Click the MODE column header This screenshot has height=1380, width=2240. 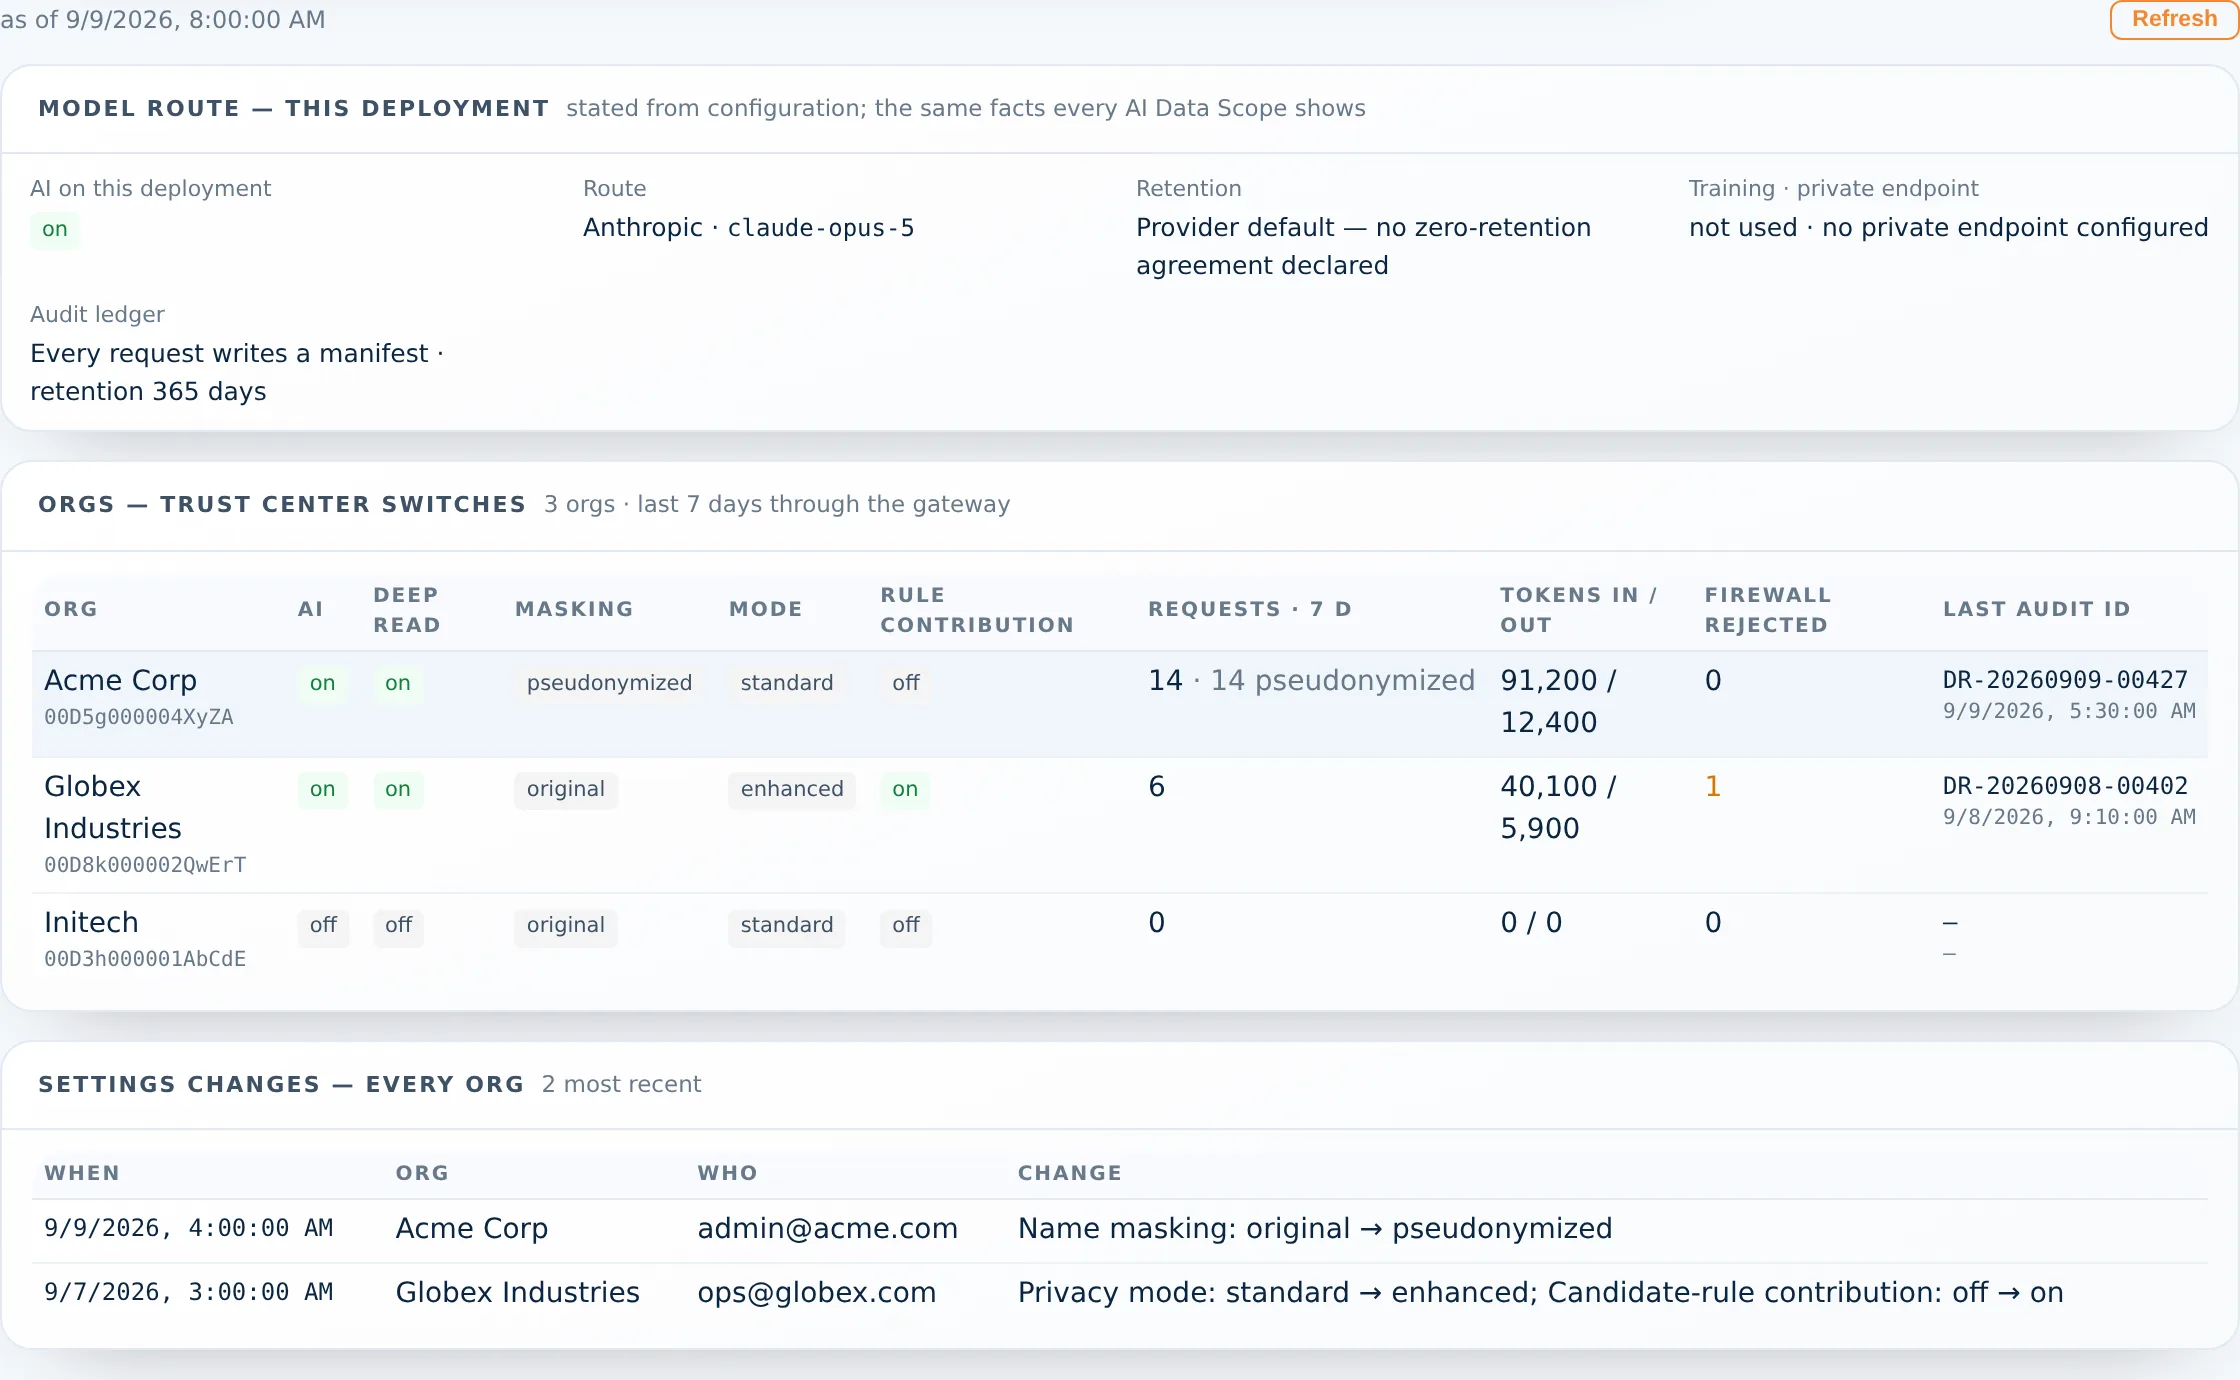click(x=766, y=609)
